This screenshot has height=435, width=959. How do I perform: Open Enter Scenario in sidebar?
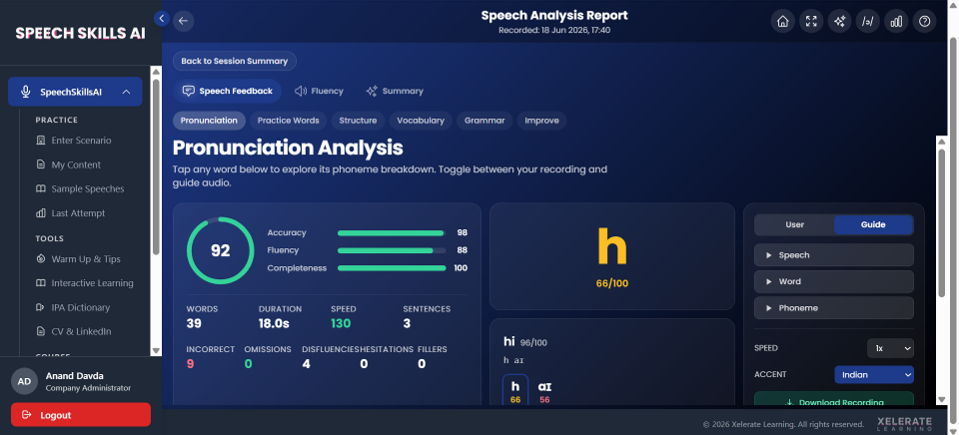pyautogui.click(x=81, y=140)
